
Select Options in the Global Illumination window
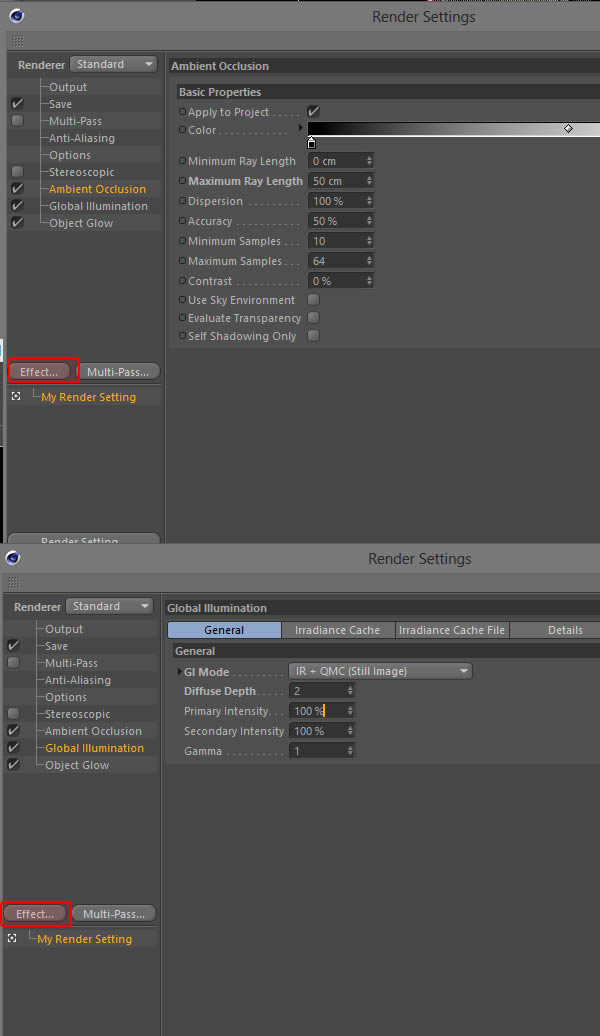point(66,697)
